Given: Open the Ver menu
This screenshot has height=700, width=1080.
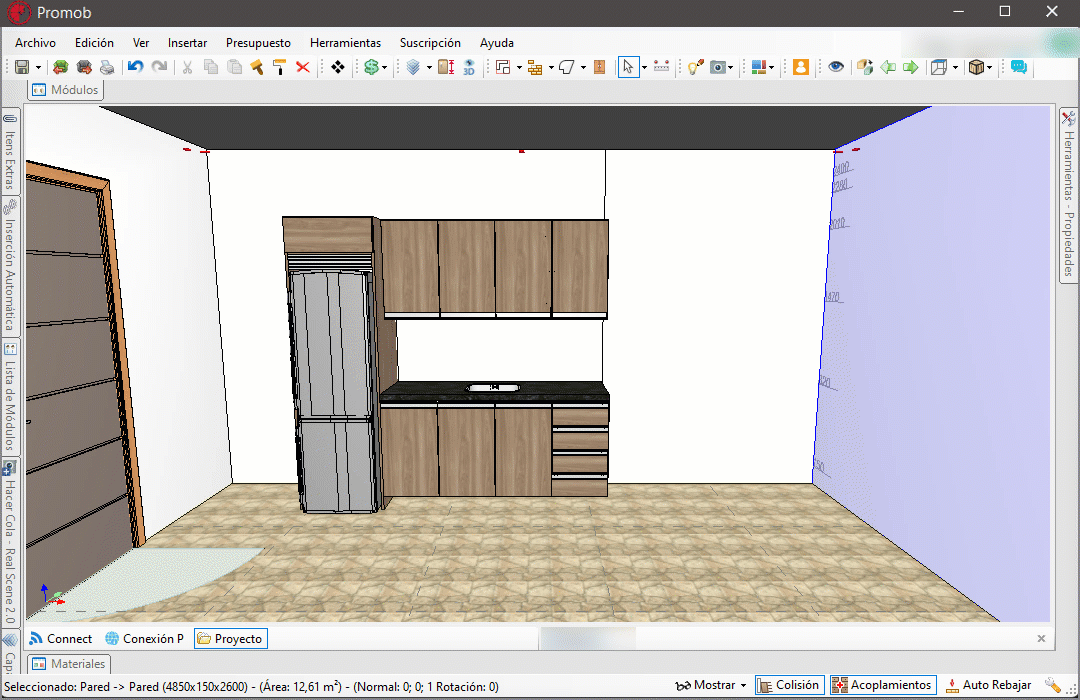Looking at the screenshot, I should (141, 43).
